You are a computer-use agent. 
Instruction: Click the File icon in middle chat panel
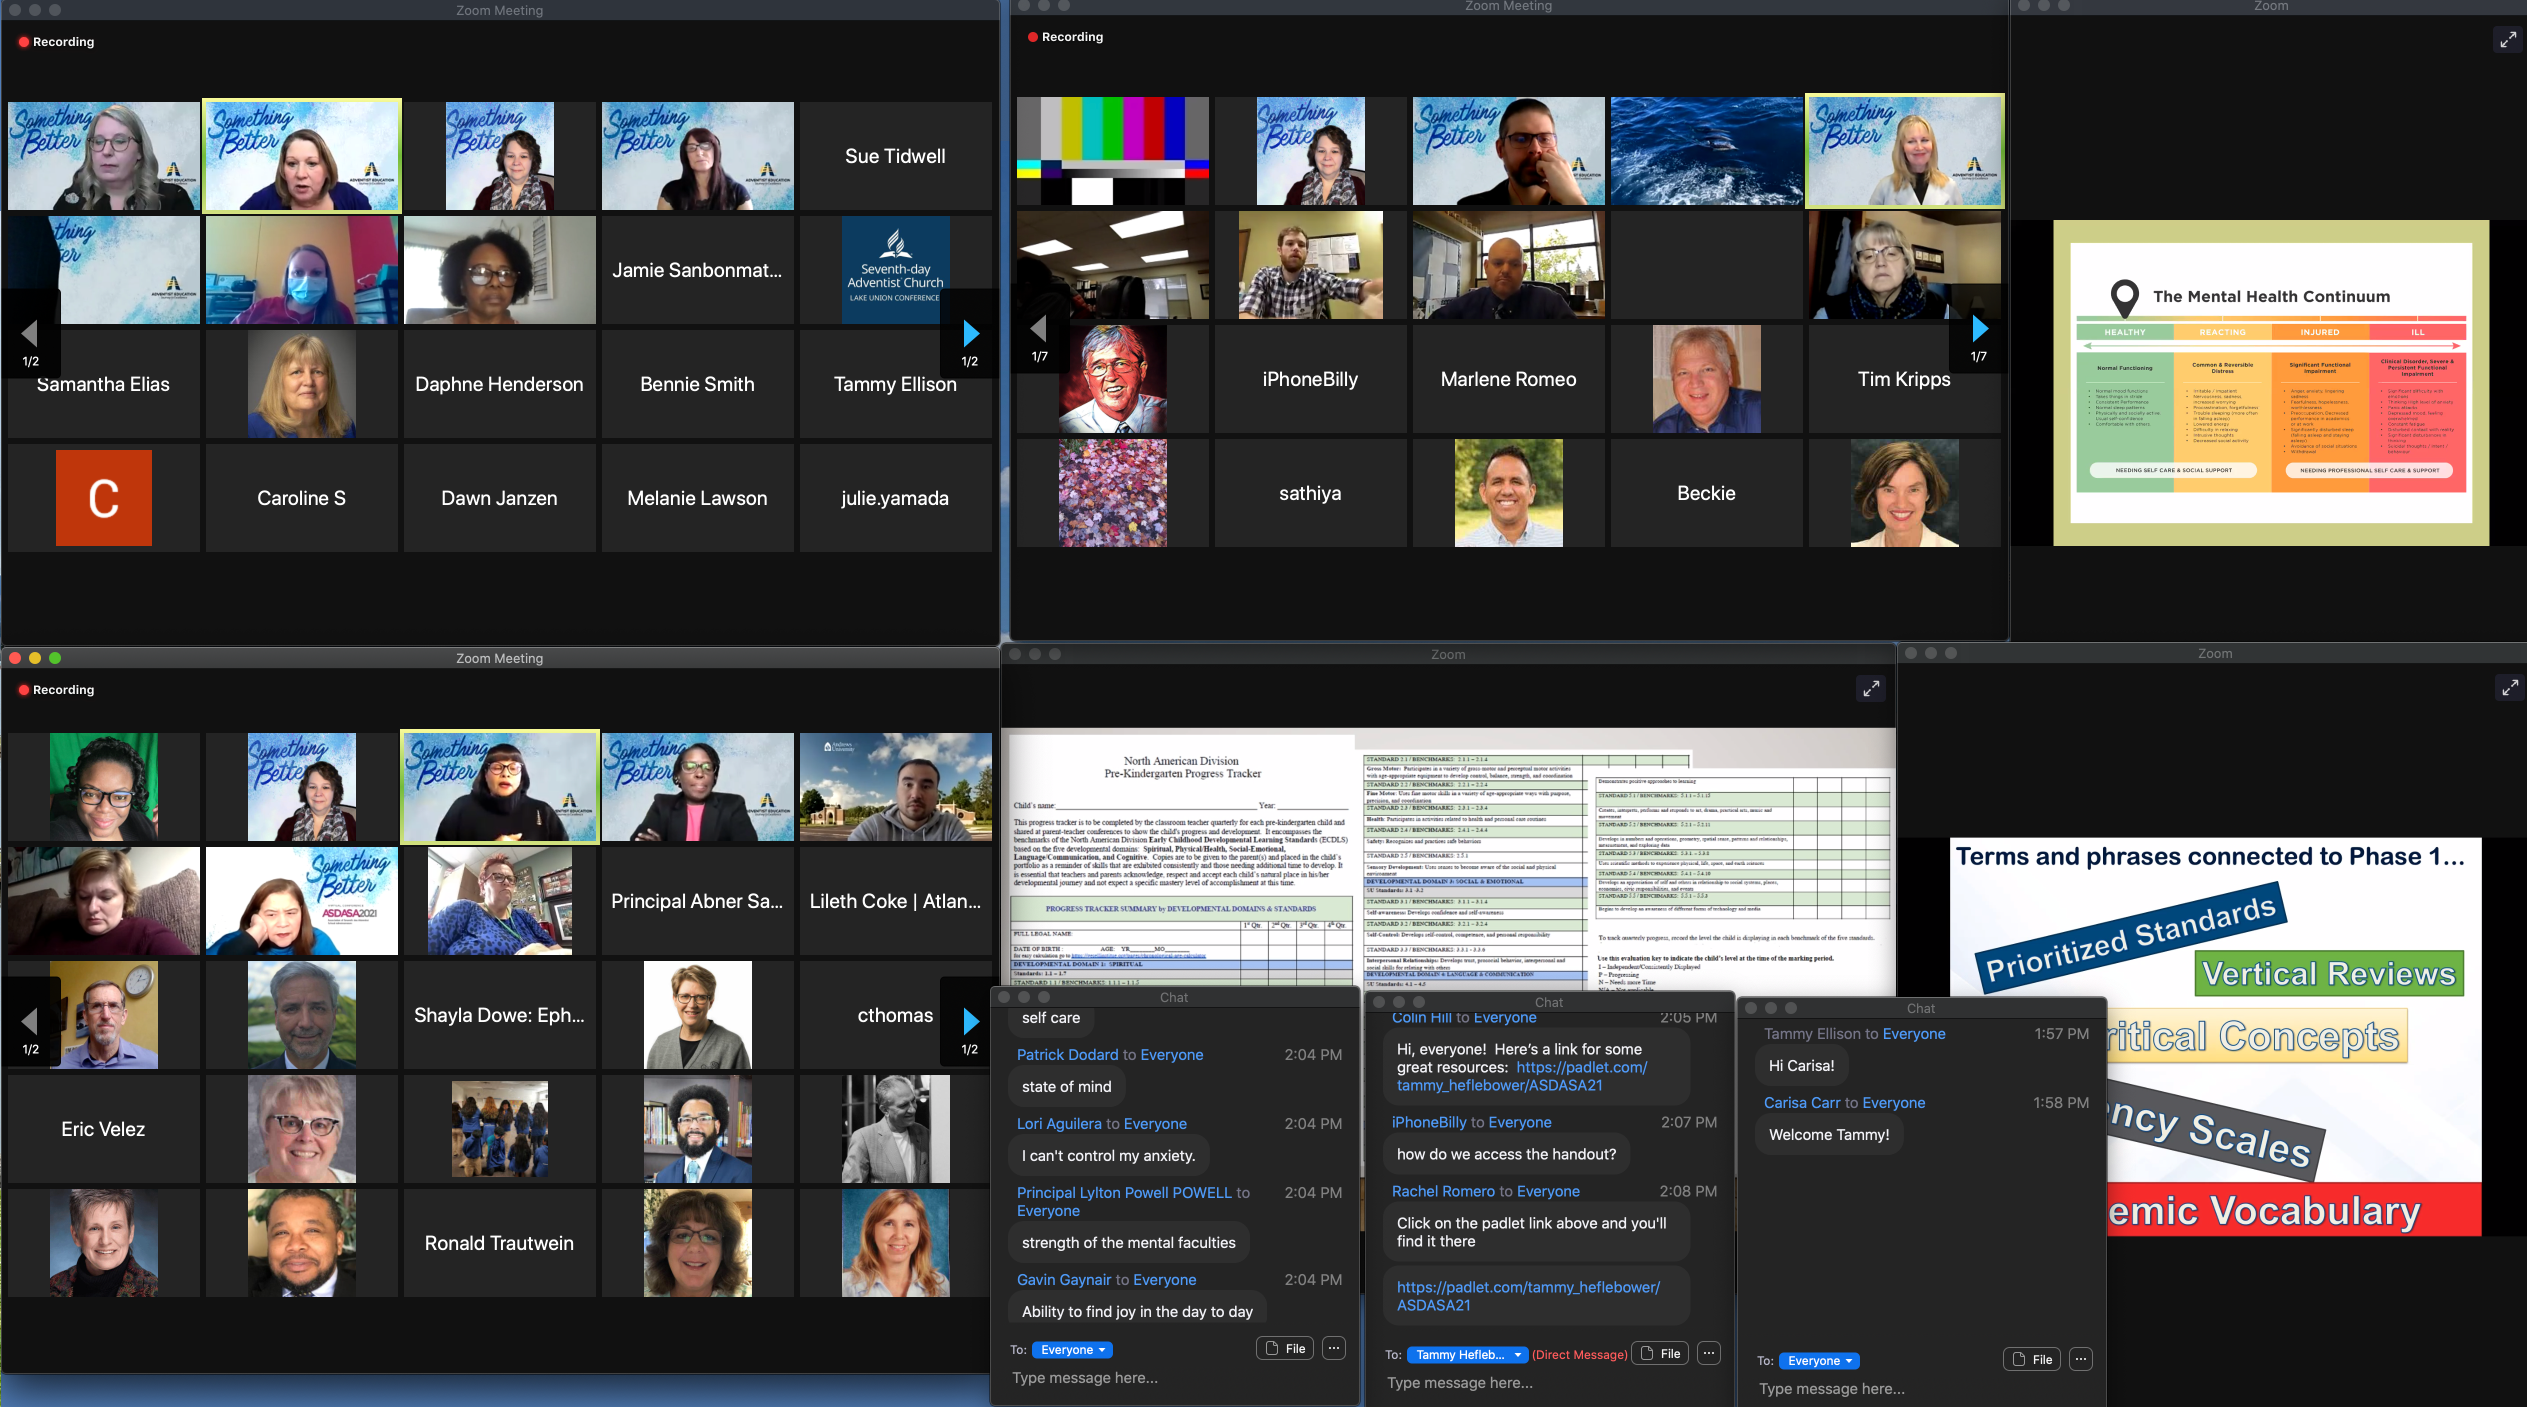coord(1660,1353)
